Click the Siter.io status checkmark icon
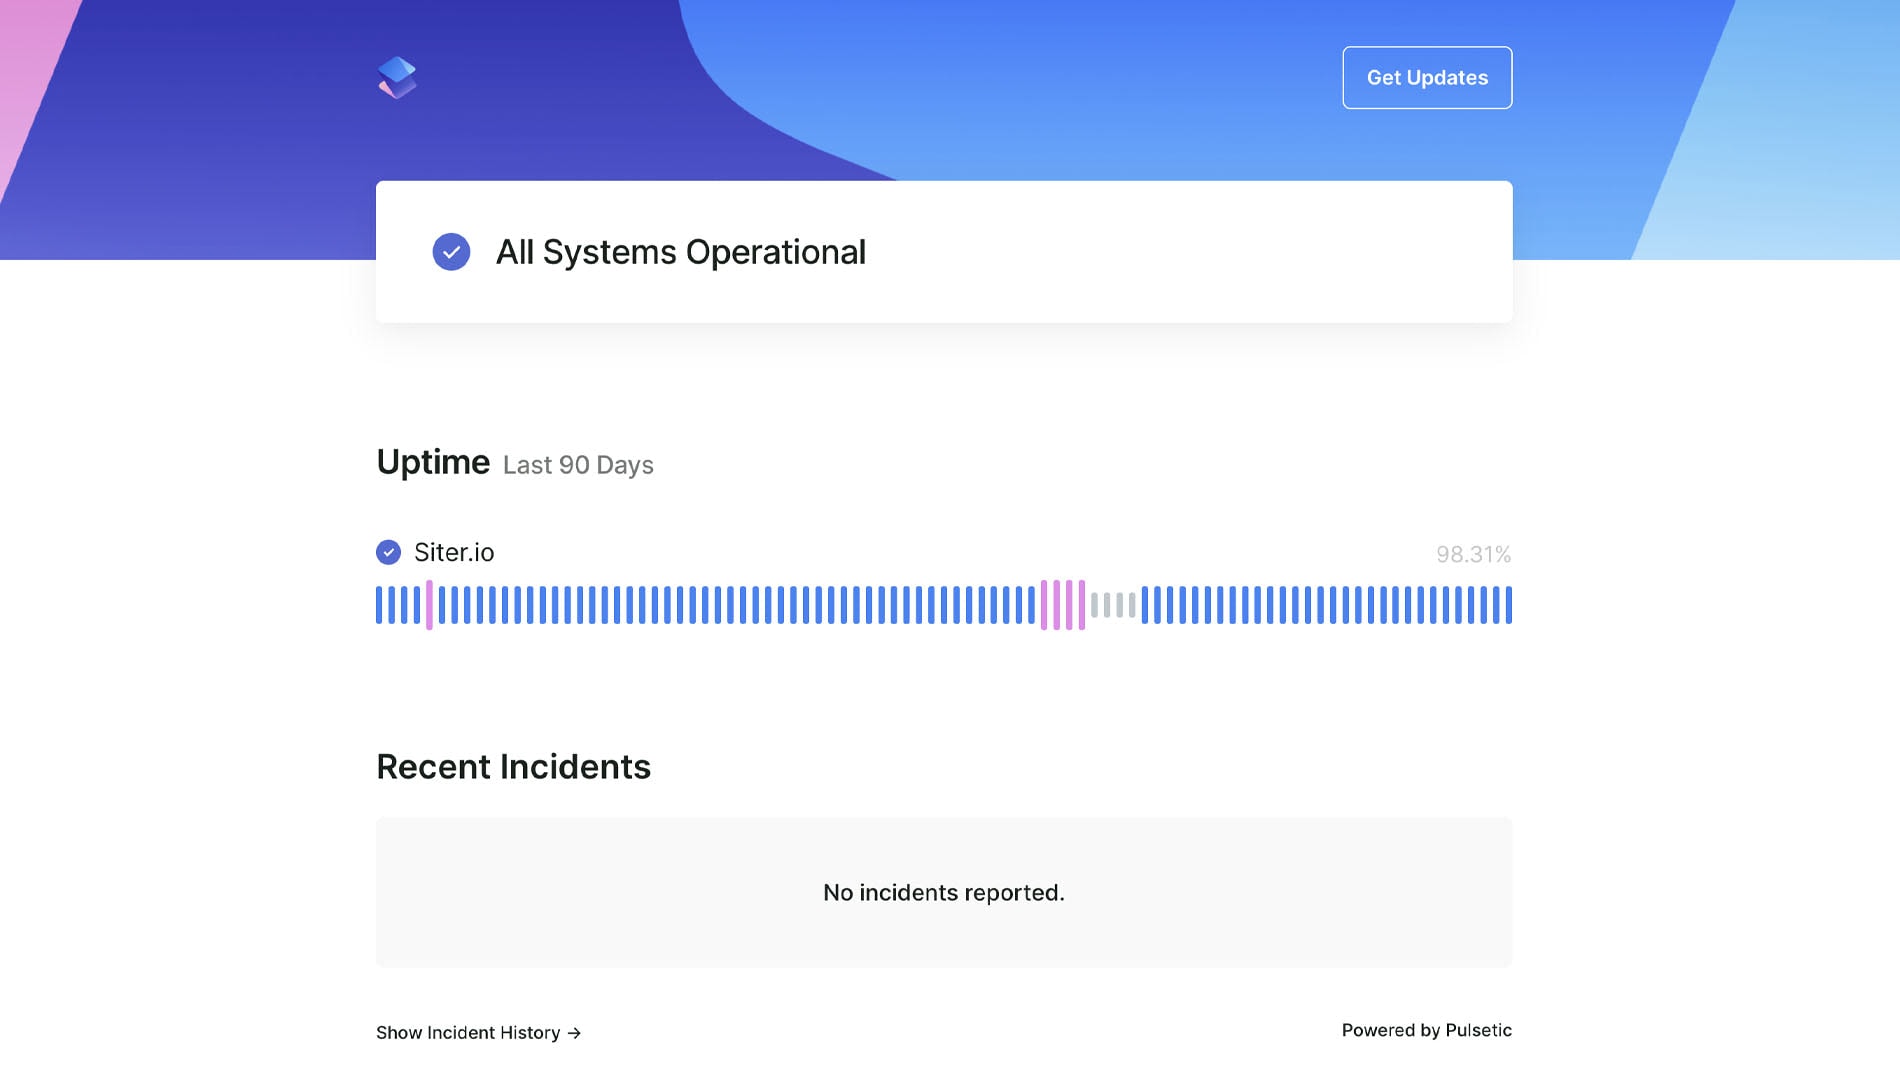This screenshot has width=1900, height=1076. point(388,552)
